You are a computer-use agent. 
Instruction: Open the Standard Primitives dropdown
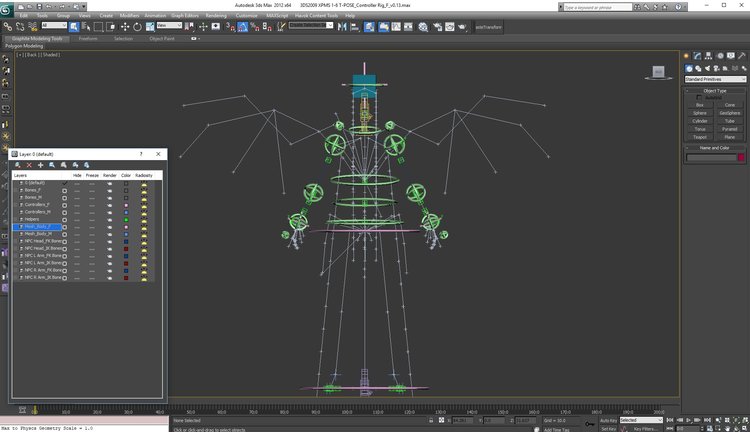click(x=715, y=79)
